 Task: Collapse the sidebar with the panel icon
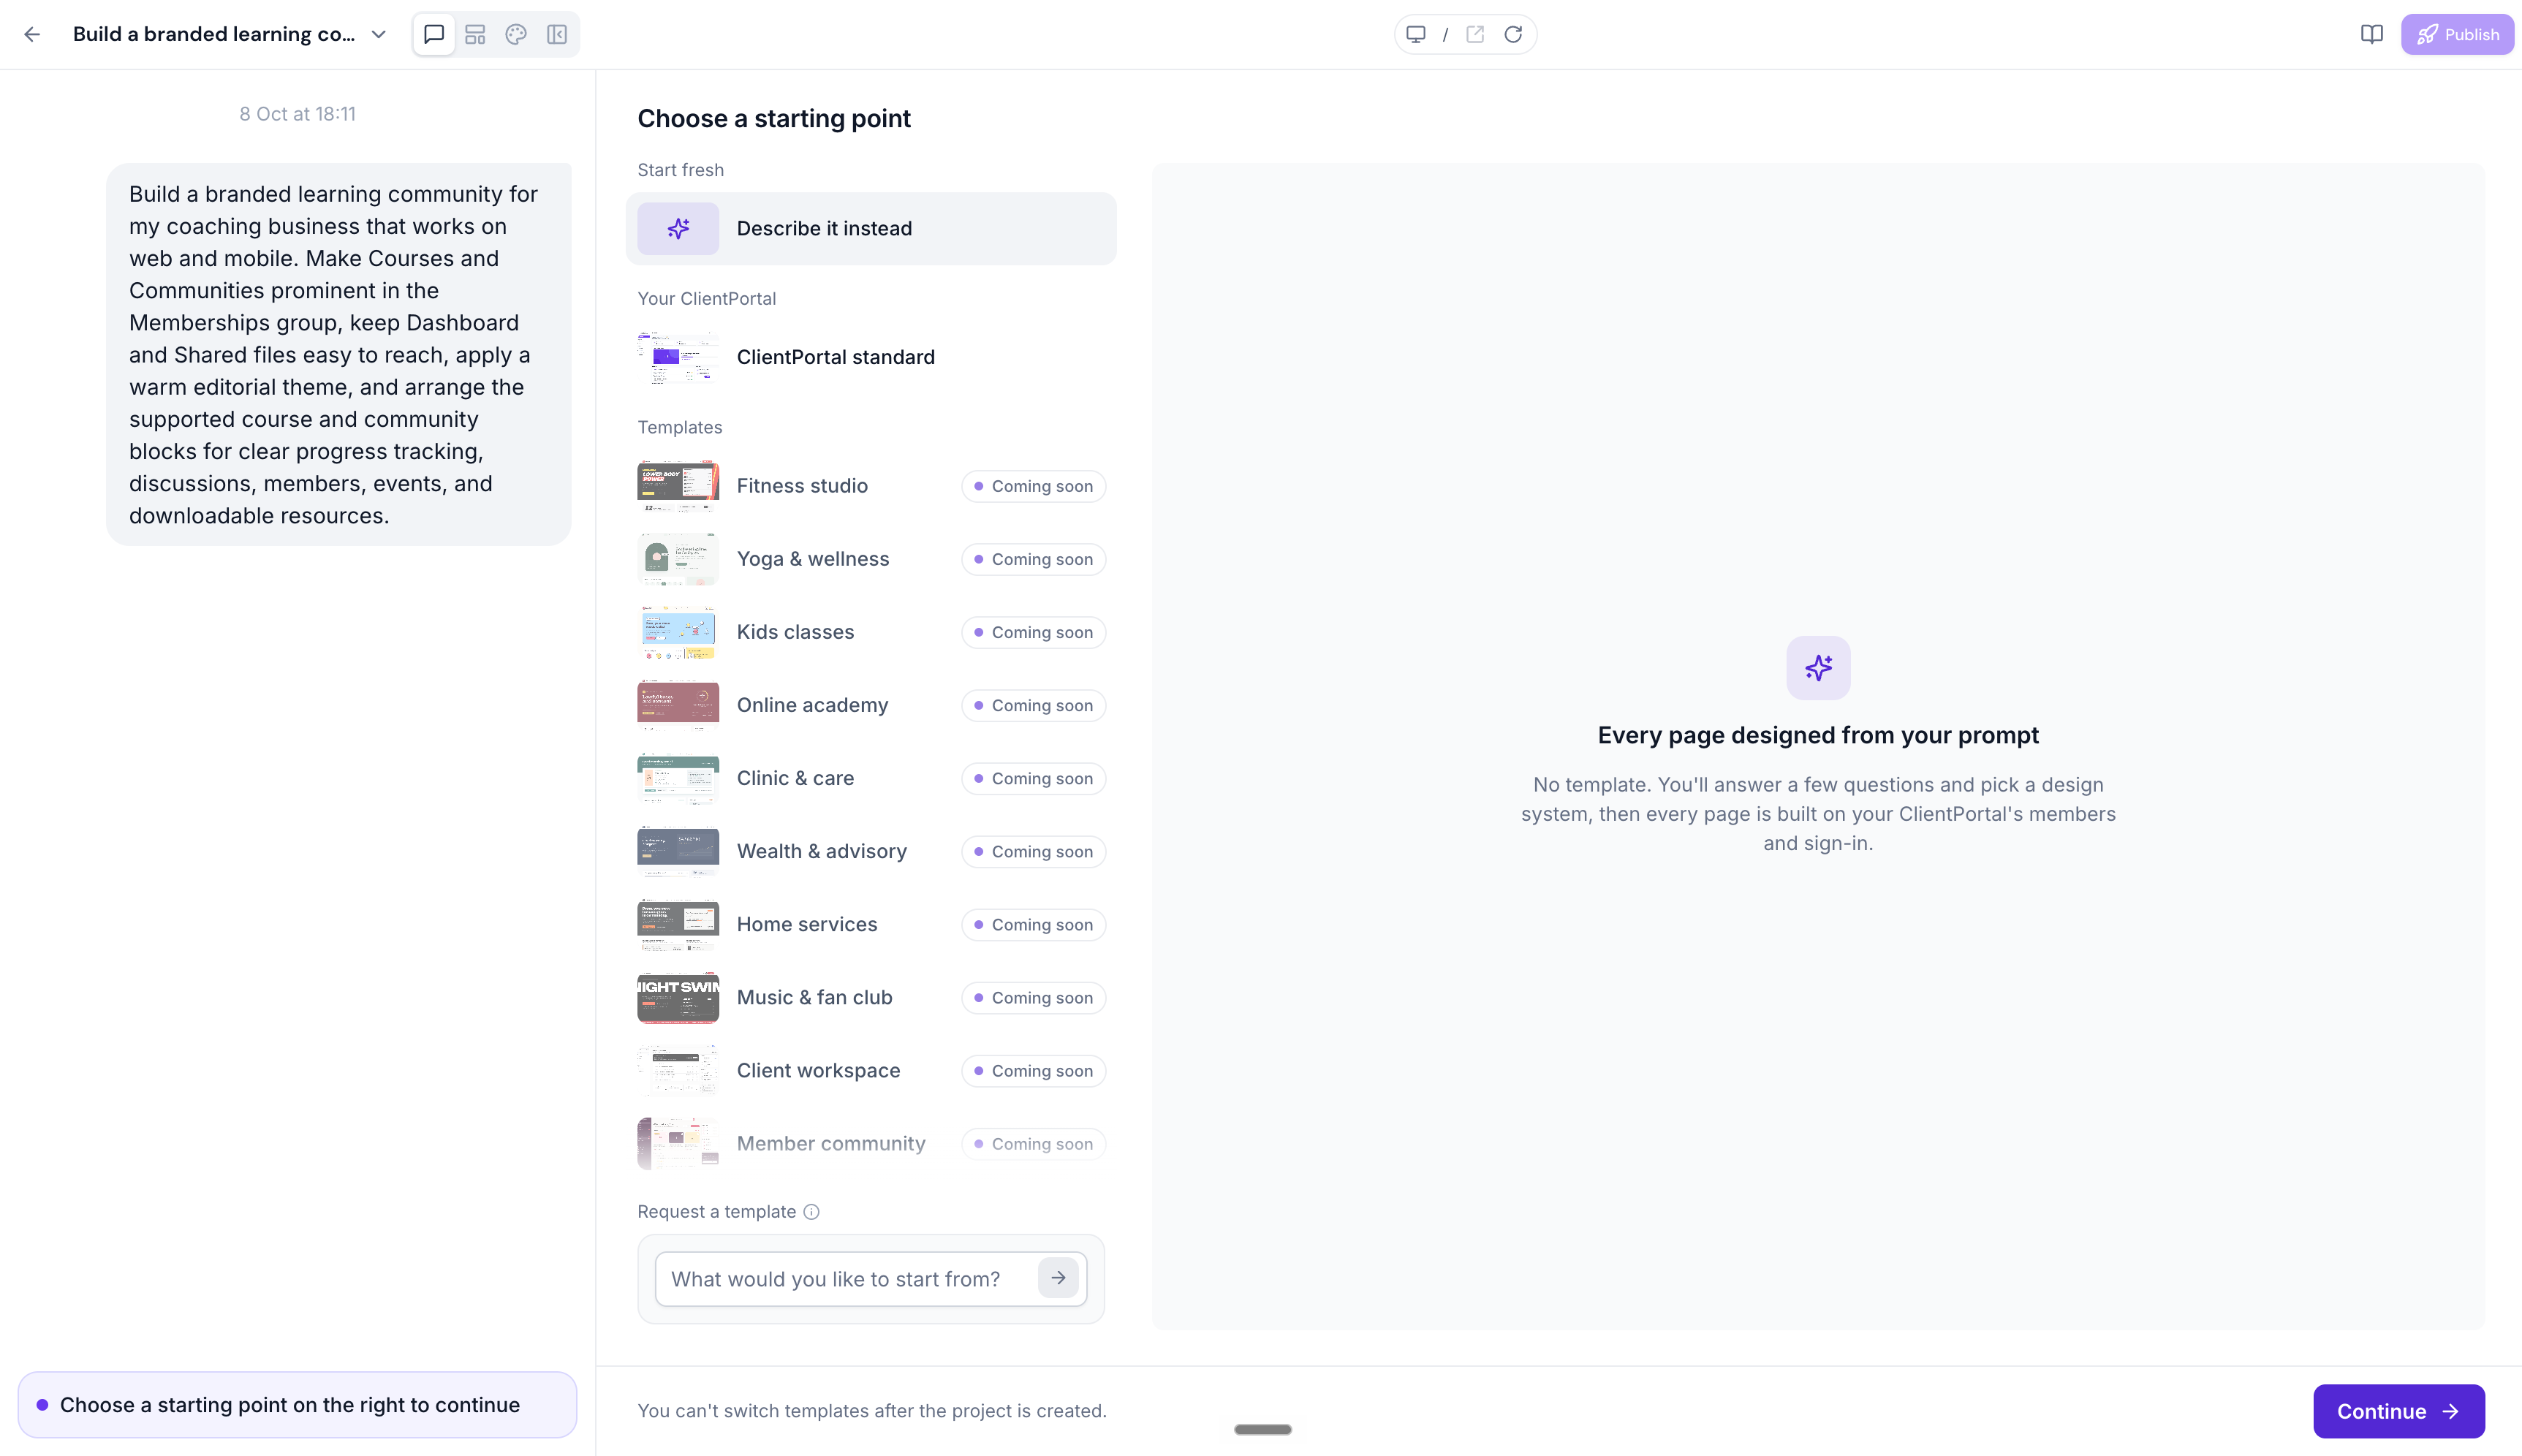pyautogui.click(x=557, y=34)
